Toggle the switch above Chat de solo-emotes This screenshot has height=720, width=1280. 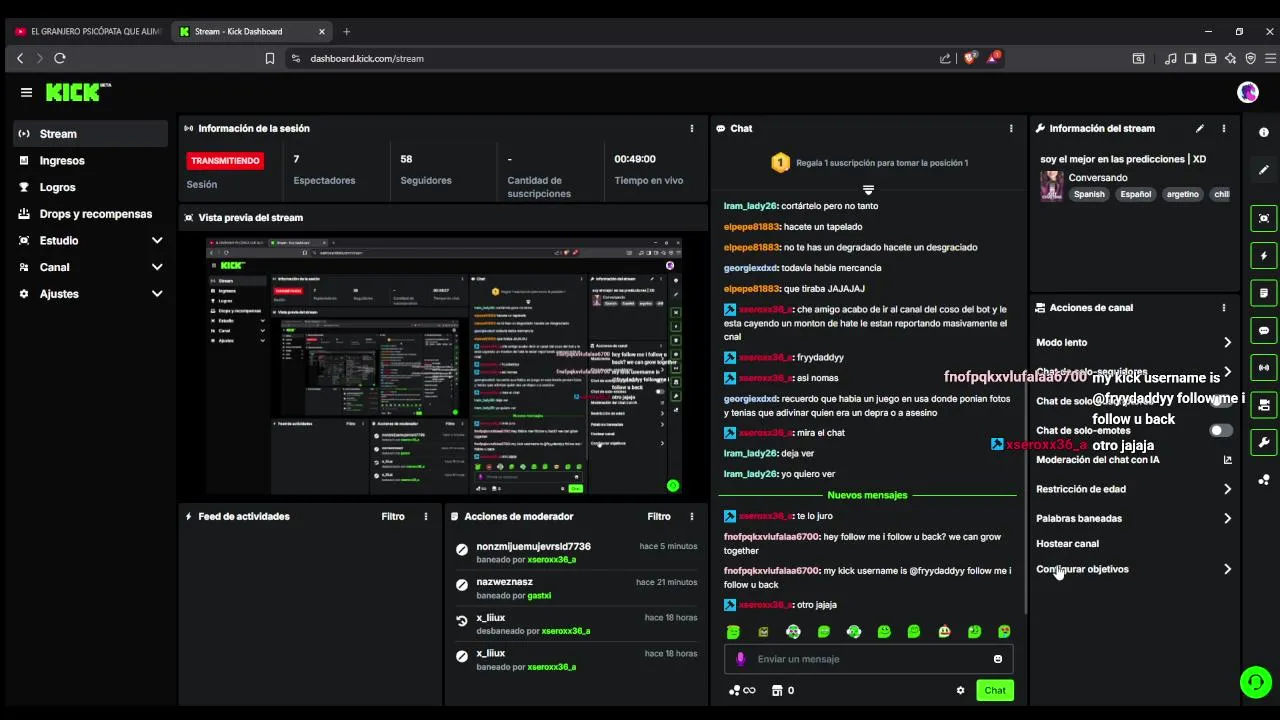click(1221, 401)
